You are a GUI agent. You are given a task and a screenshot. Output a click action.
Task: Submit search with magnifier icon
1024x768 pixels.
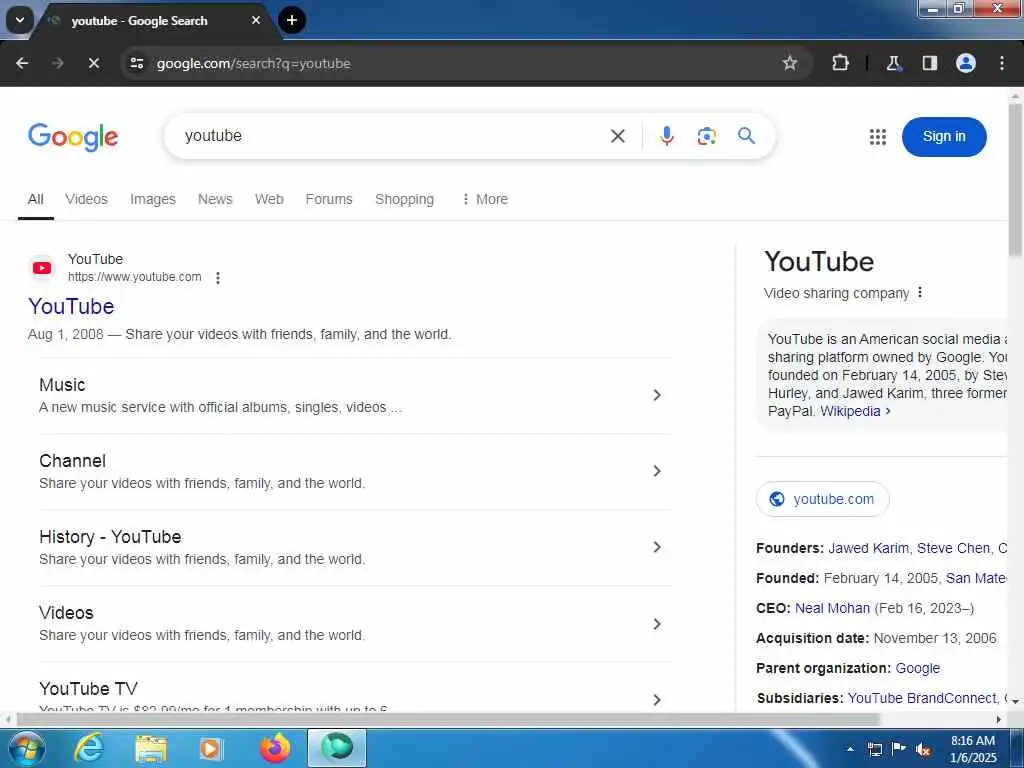point(746,136)
